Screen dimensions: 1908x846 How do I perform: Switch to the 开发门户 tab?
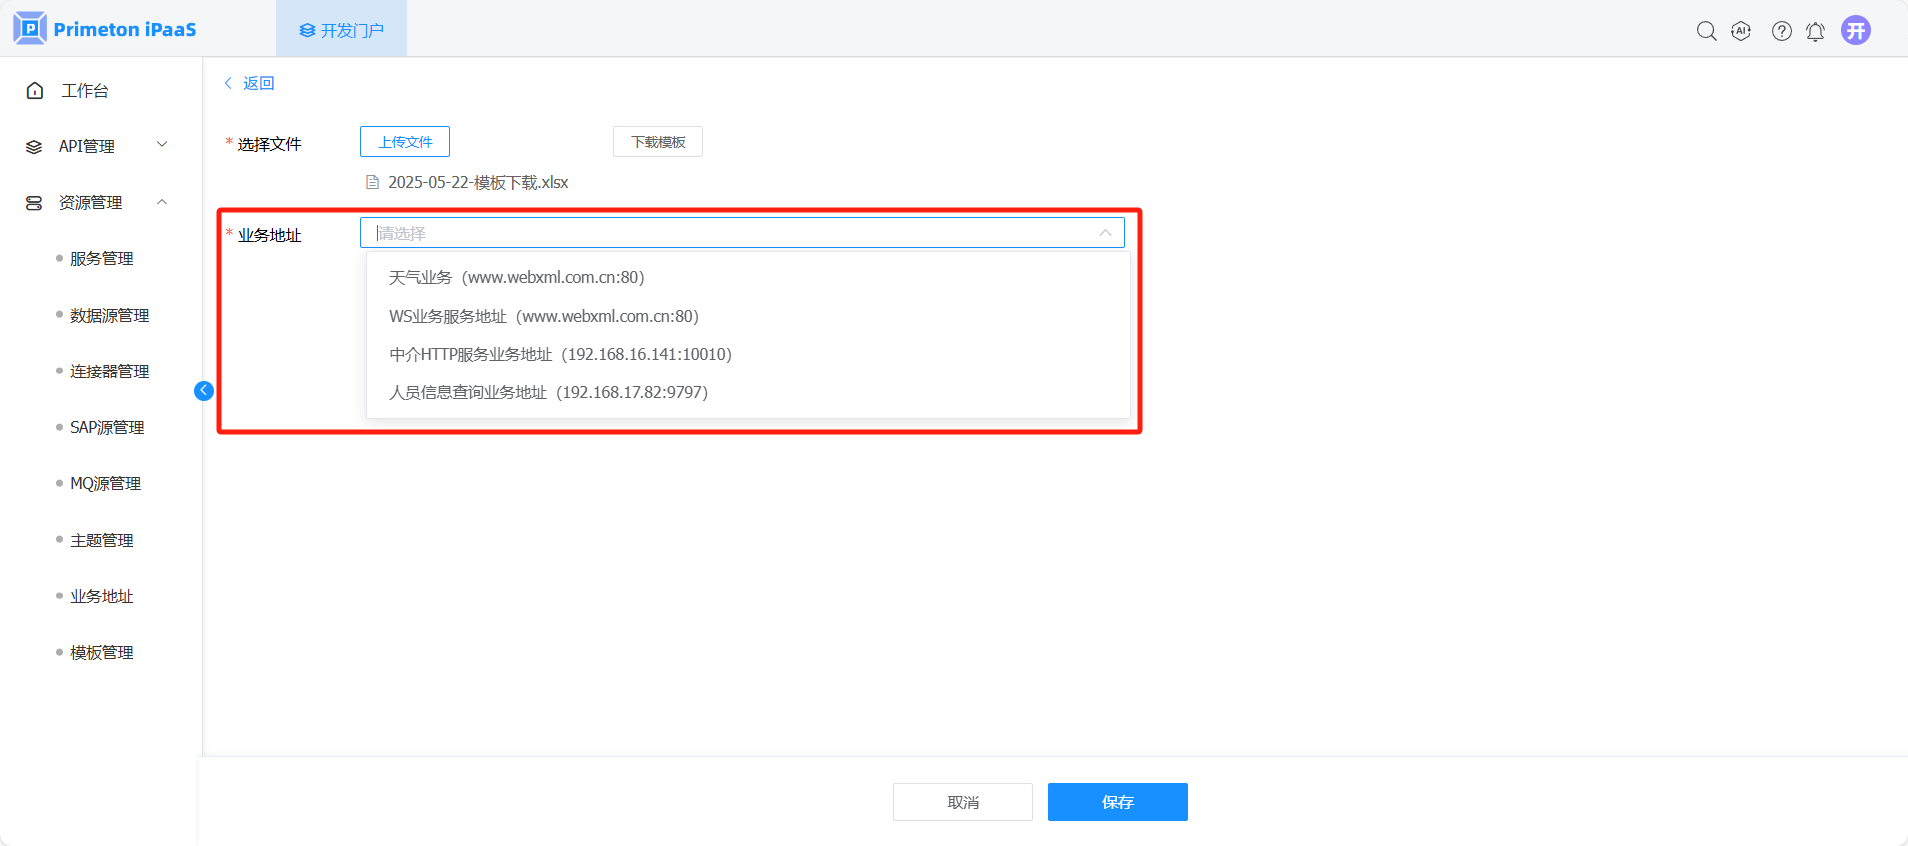tap(341, 30)
